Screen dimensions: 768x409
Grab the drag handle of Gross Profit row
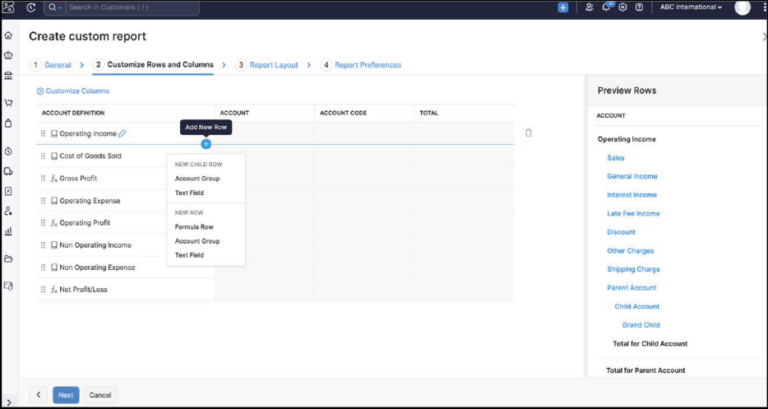tap(43, 178)
